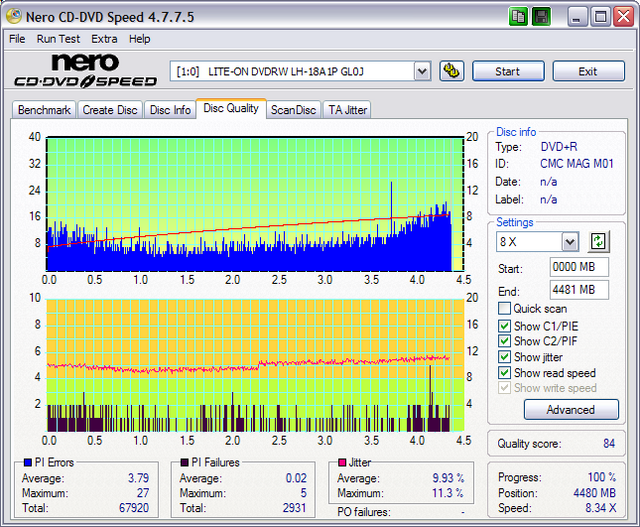The width and height of the screenshot is (640, 527).
Task: Open the Extra menu
Action: tap(104, 39)
